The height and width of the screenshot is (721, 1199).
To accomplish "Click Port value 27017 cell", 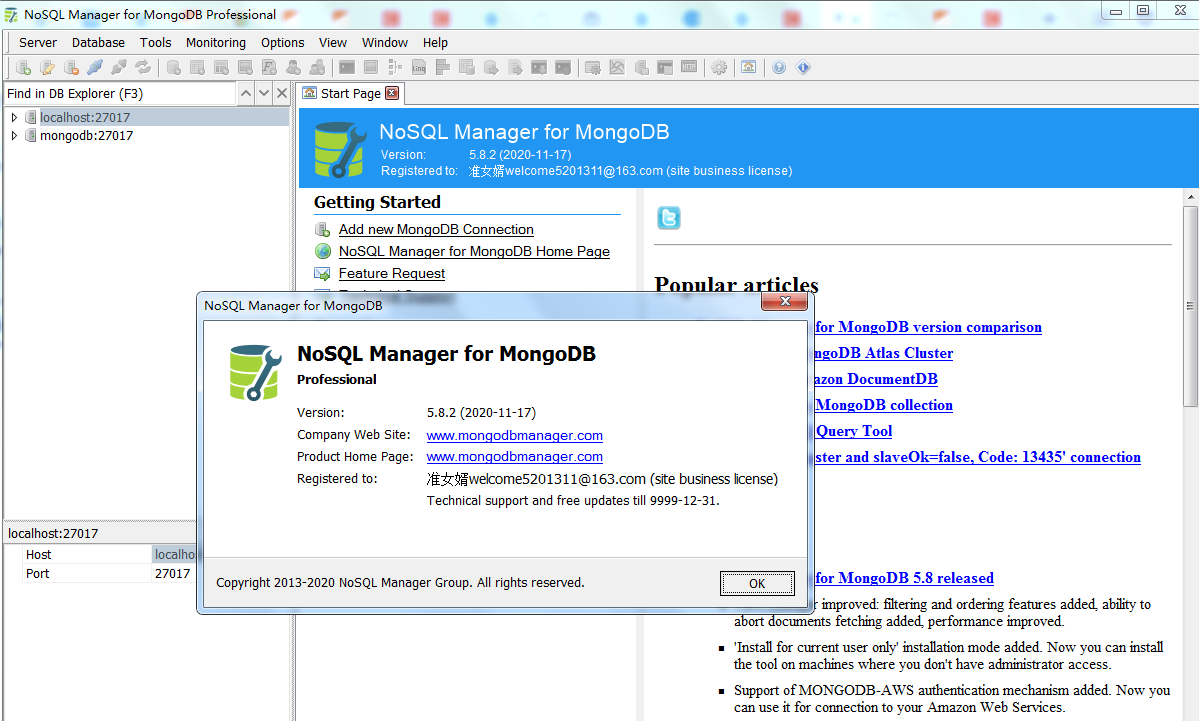I will (x=174, y=573).
